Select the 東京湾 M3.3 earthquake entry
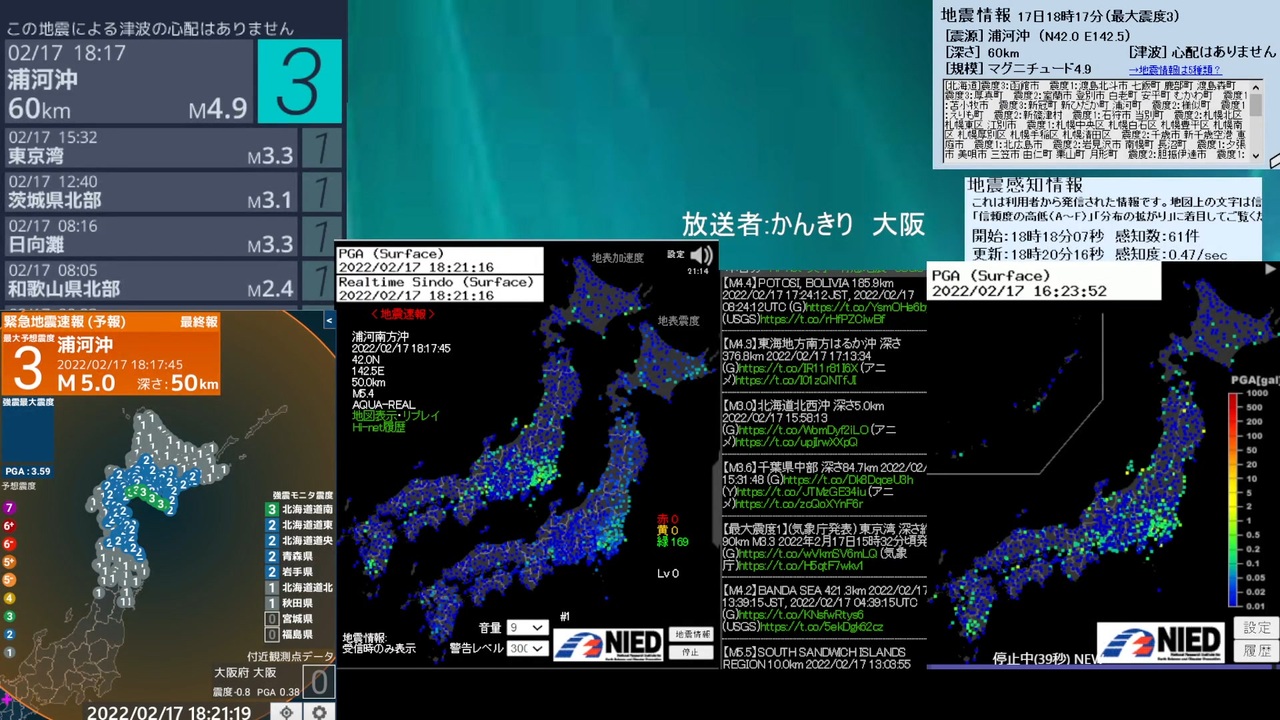Screen dimensions: 1280x720 pos(152,147)
